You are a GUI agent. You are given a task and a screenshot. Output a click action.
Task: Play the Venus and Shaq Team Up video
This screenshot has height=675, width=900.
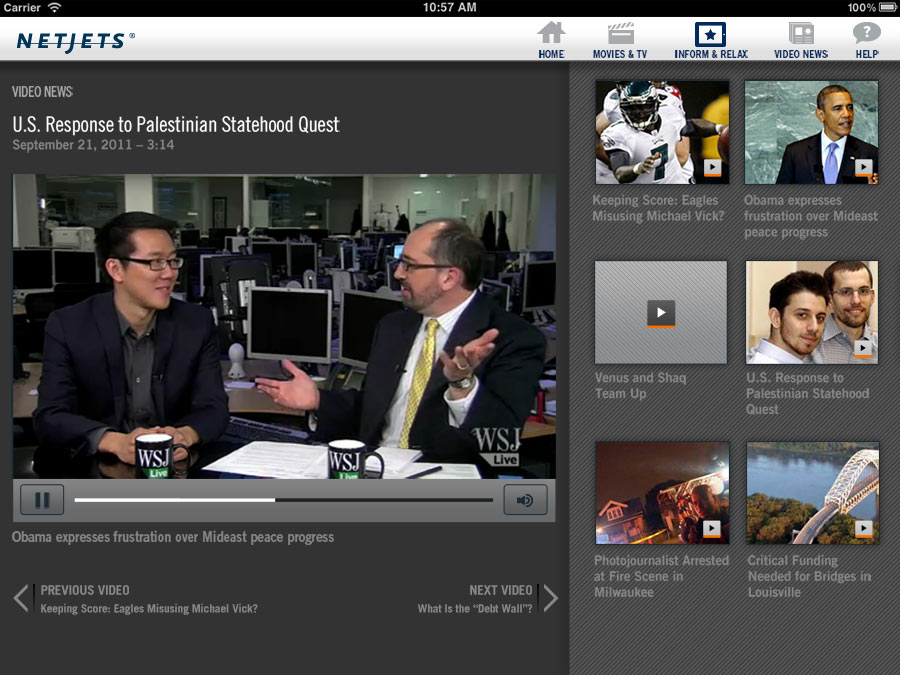pyautogui.click(x=661, y=313)
